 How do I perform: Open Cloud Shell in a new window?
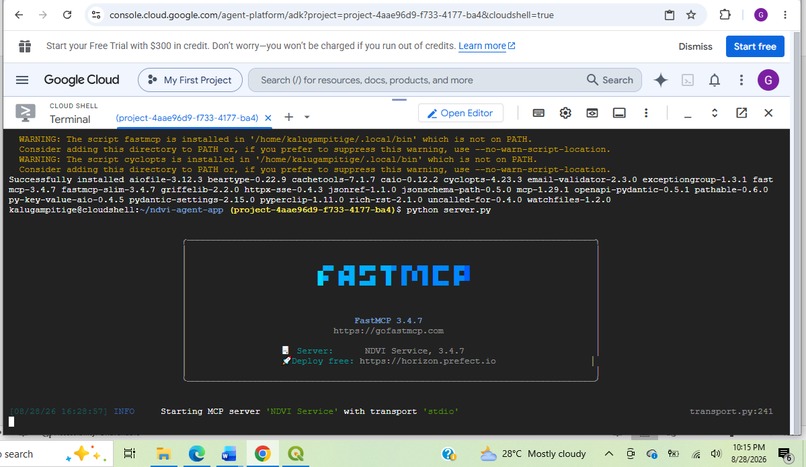click(741, 113)
